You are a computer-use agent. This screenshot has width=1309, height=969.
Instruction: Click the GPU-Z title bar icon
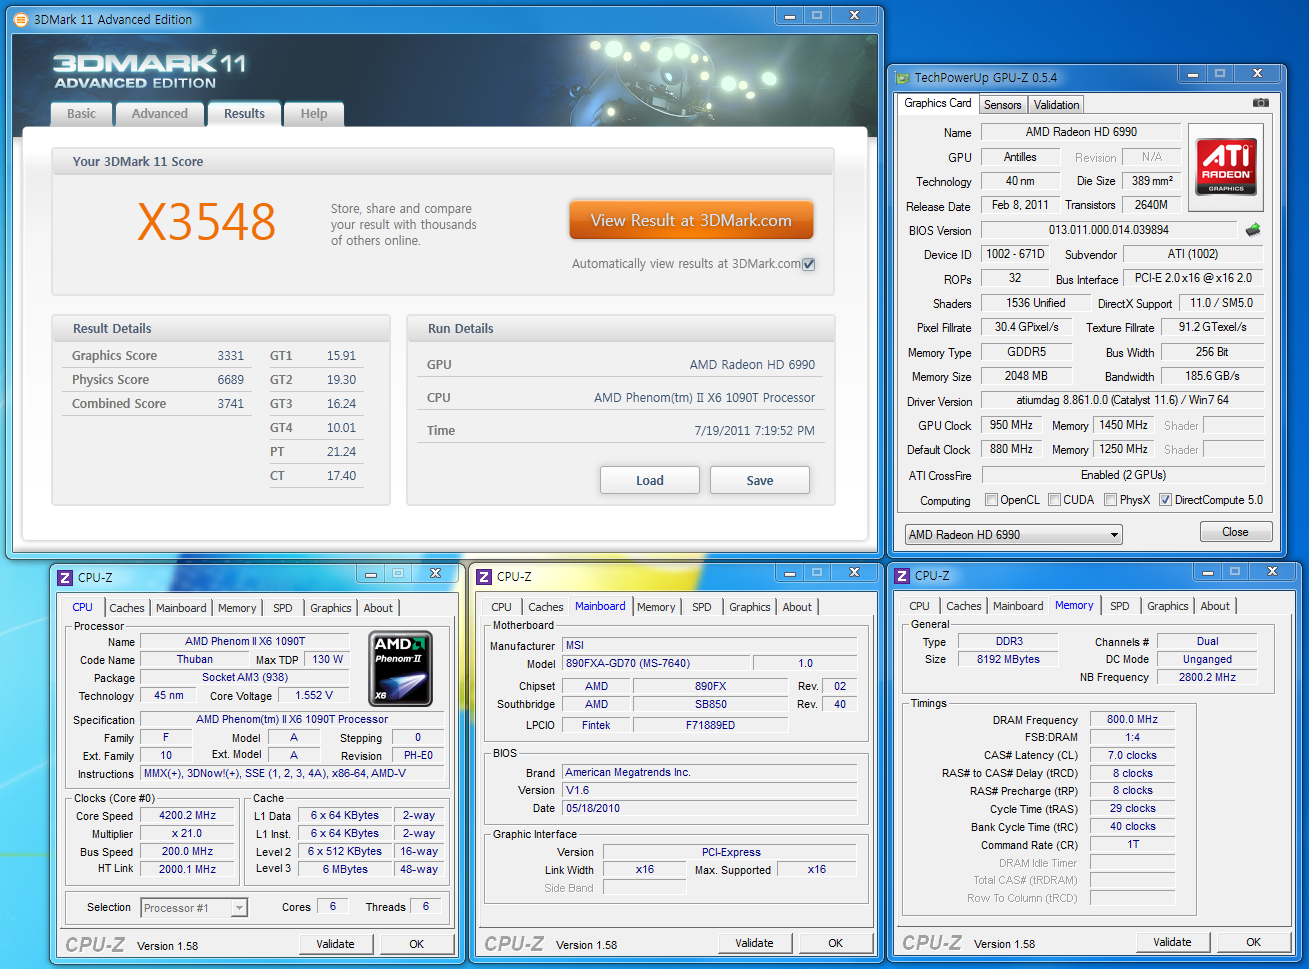903,78
